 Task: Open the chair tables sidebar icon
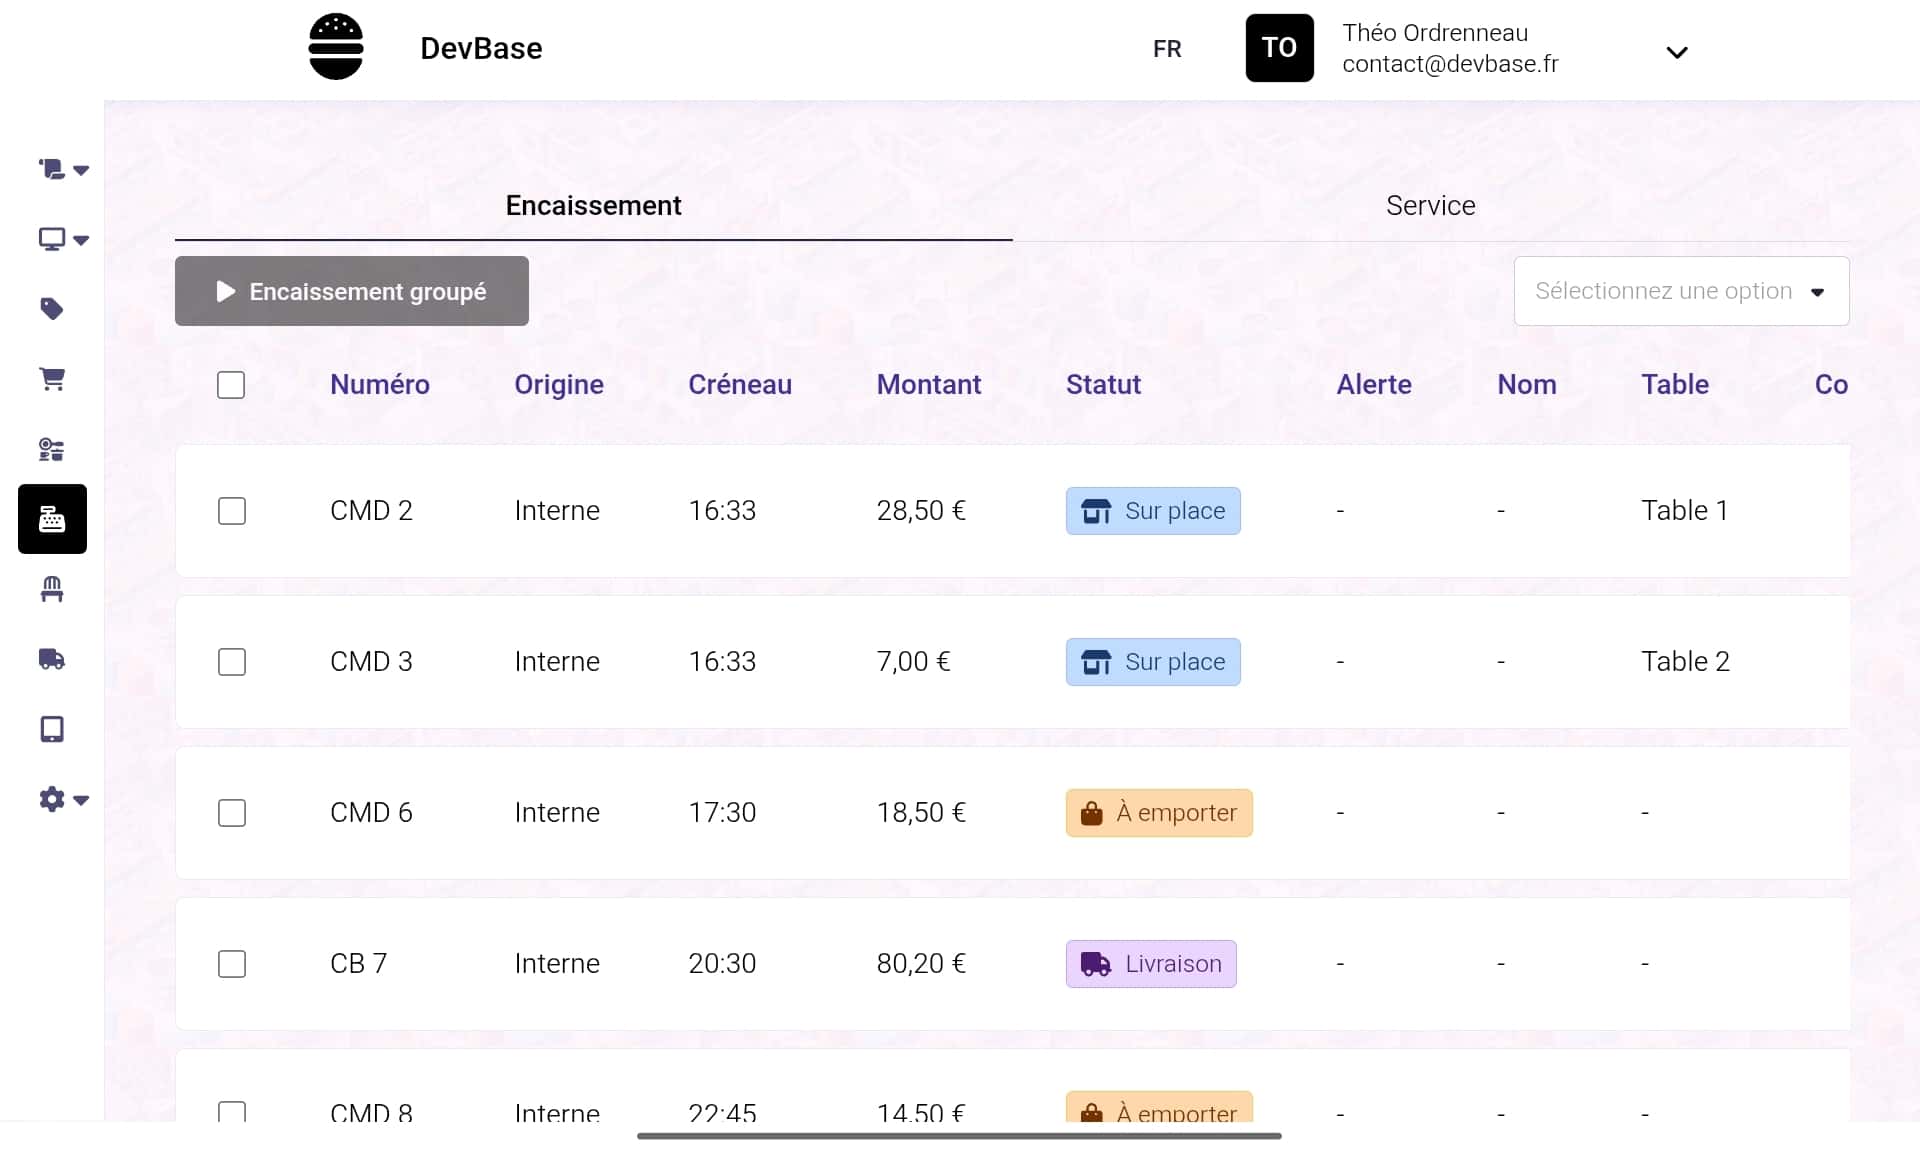click(52, 589)
